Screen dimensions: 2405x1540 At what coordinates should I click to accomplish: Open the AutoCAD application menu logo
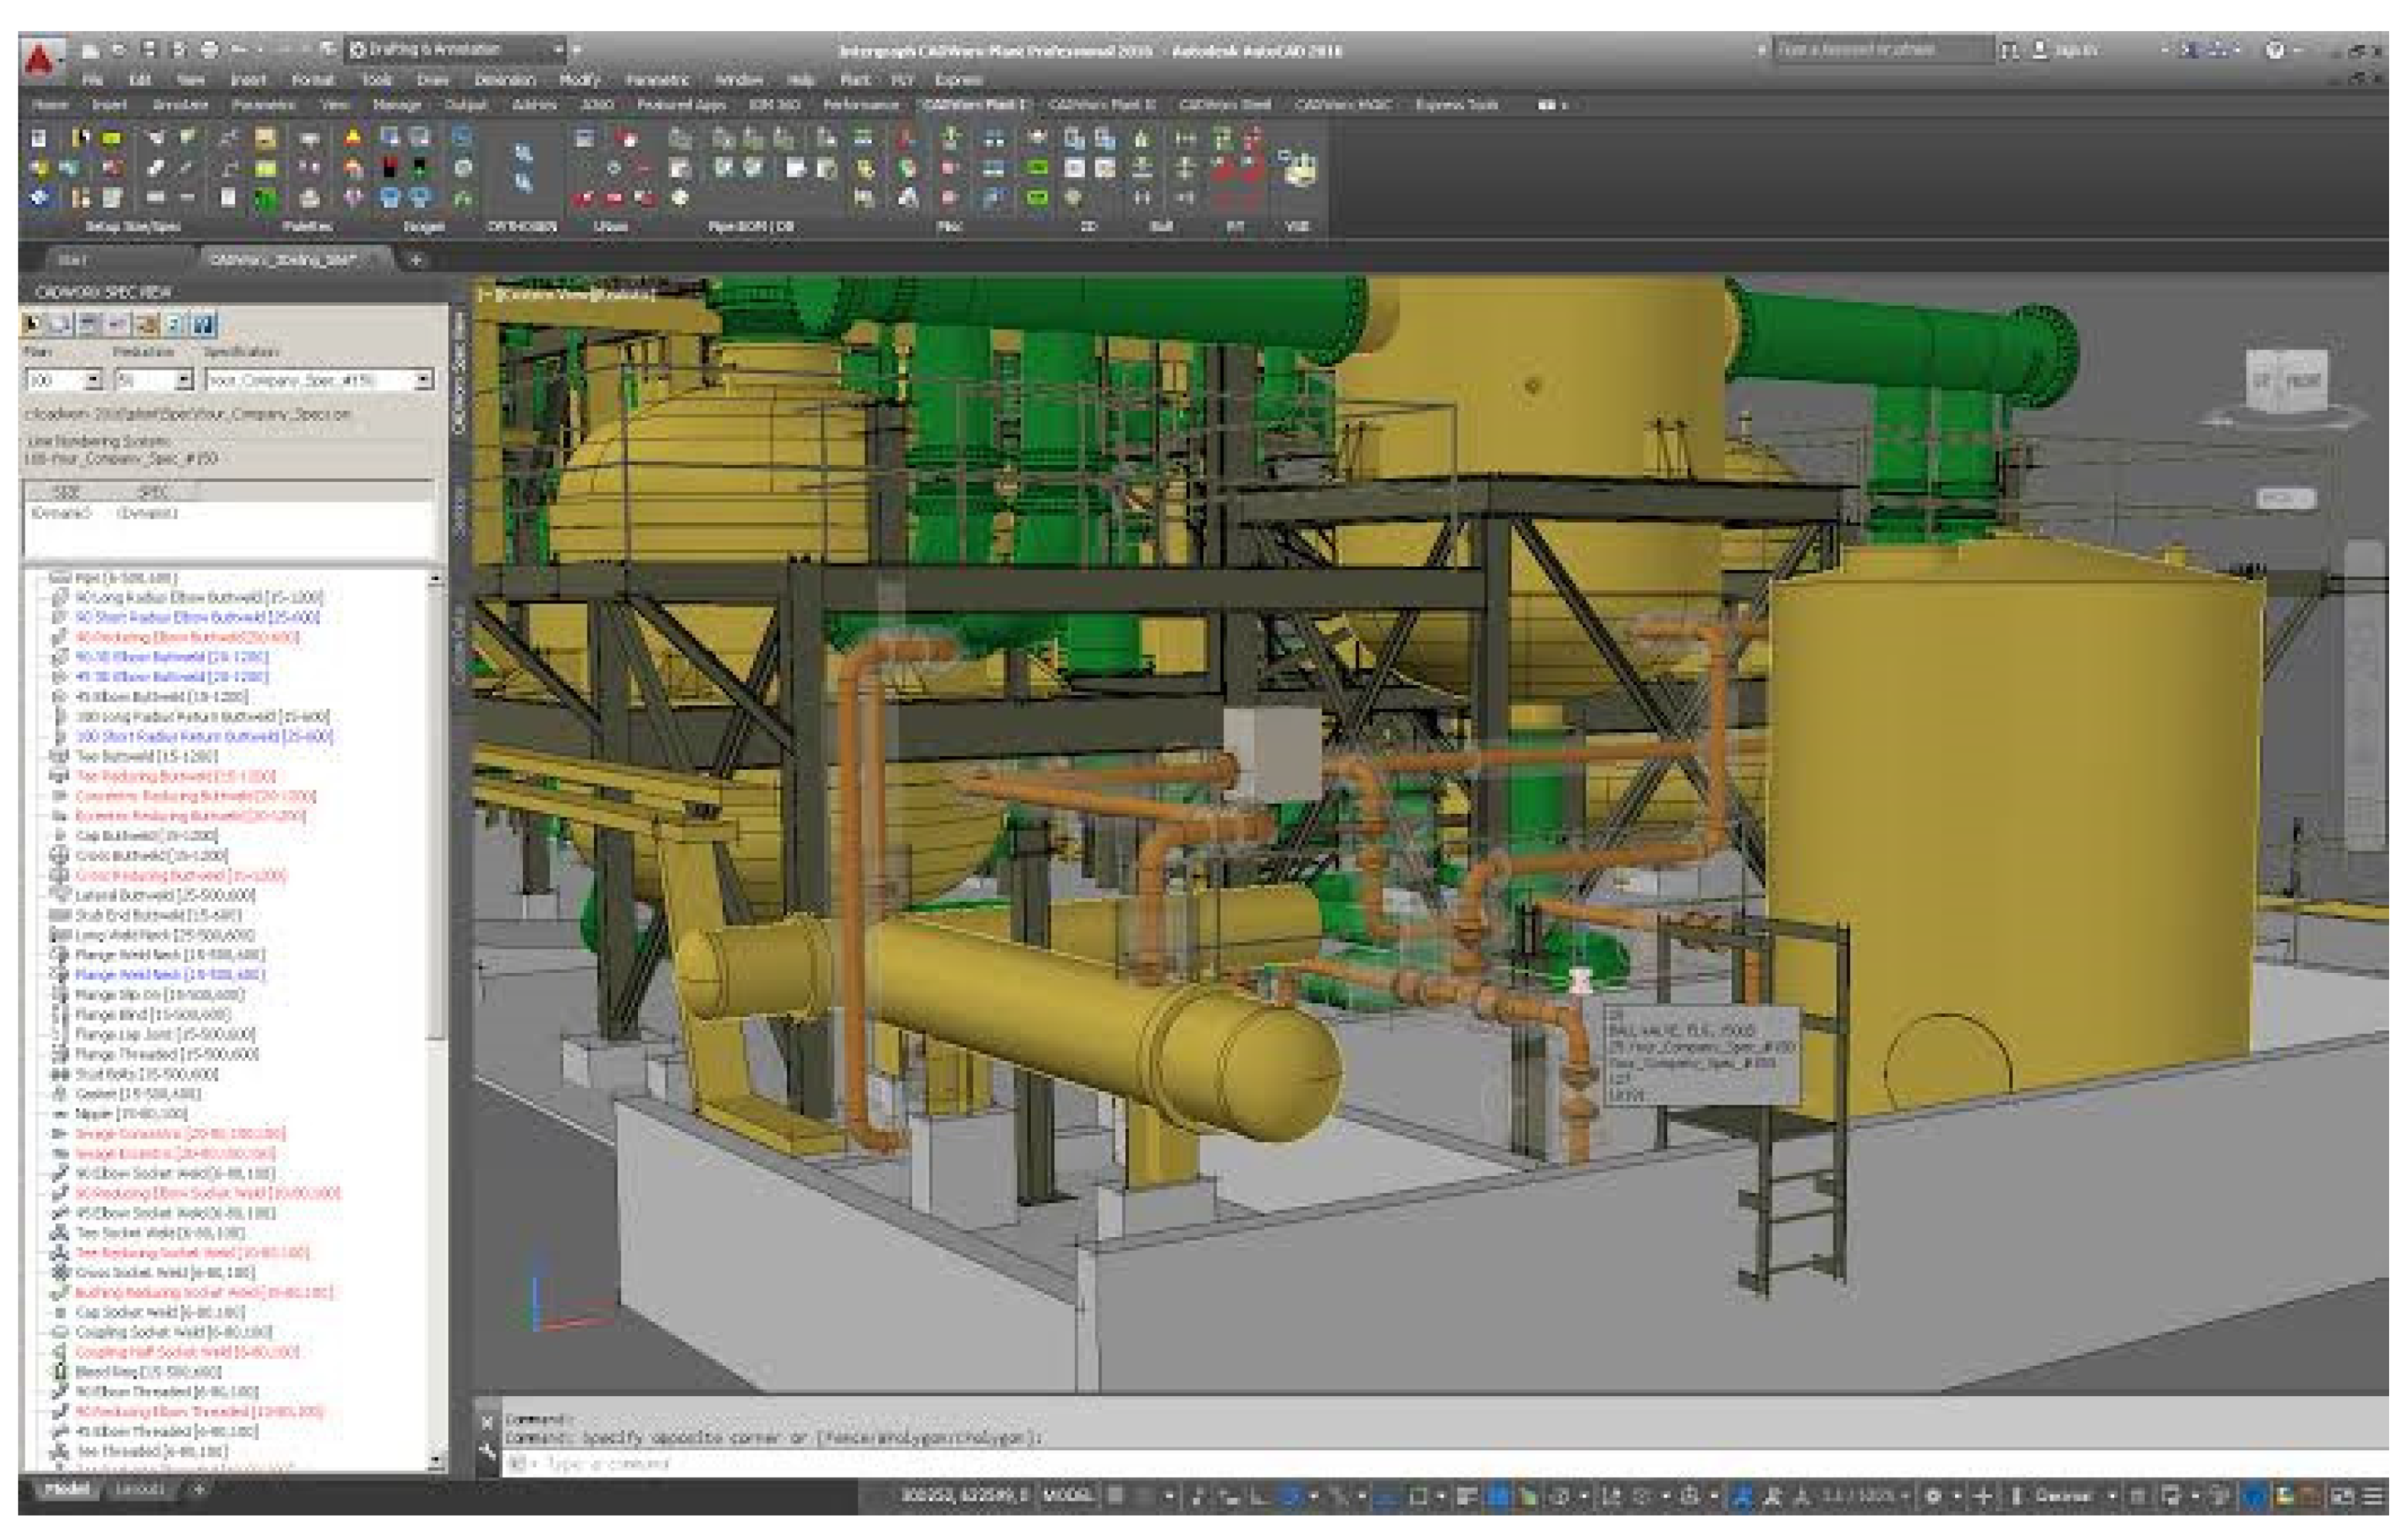39,59
